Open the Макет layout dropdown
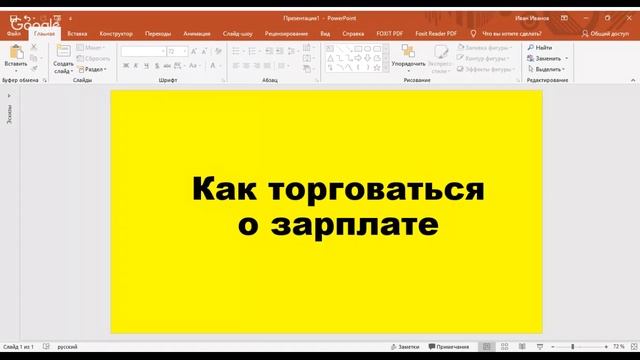 coord(91,48)
